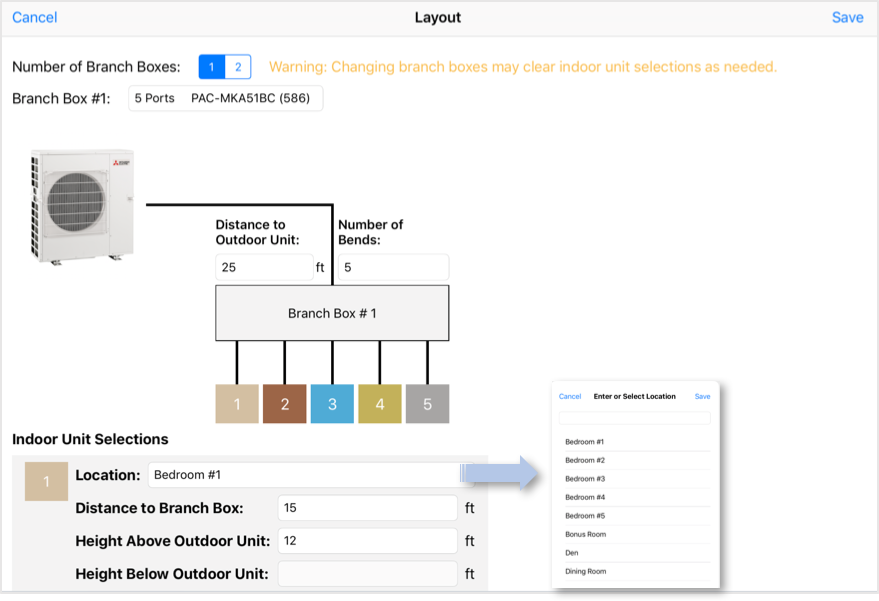Set number of branch boxes to 1
The width and height of the screenshot is (879, 601).
[x=212, y=67]
